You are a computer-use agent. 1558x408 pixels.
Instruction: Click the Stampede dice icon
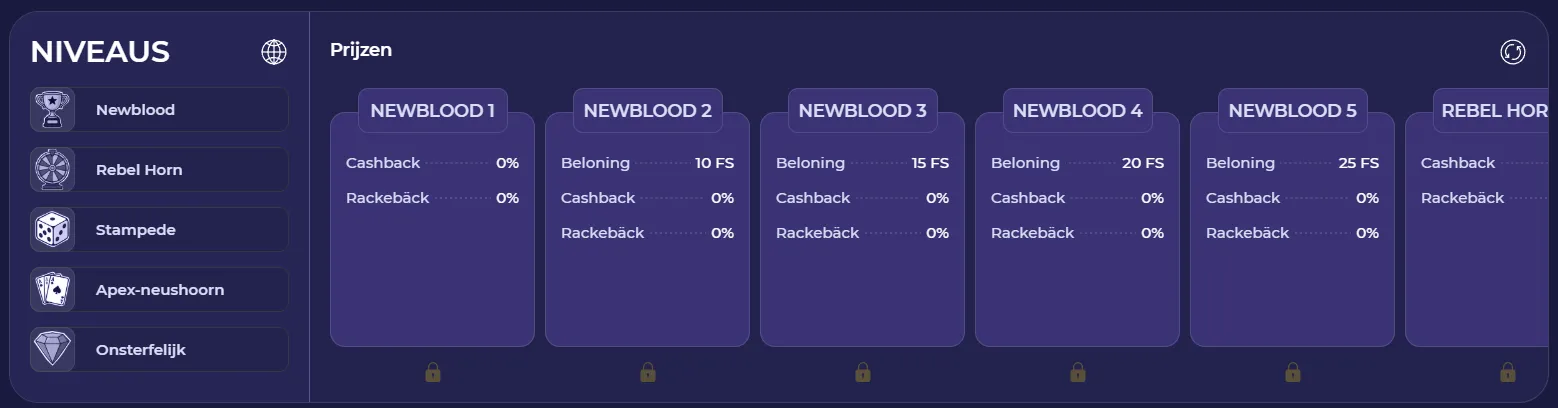(x=53, y=230)
